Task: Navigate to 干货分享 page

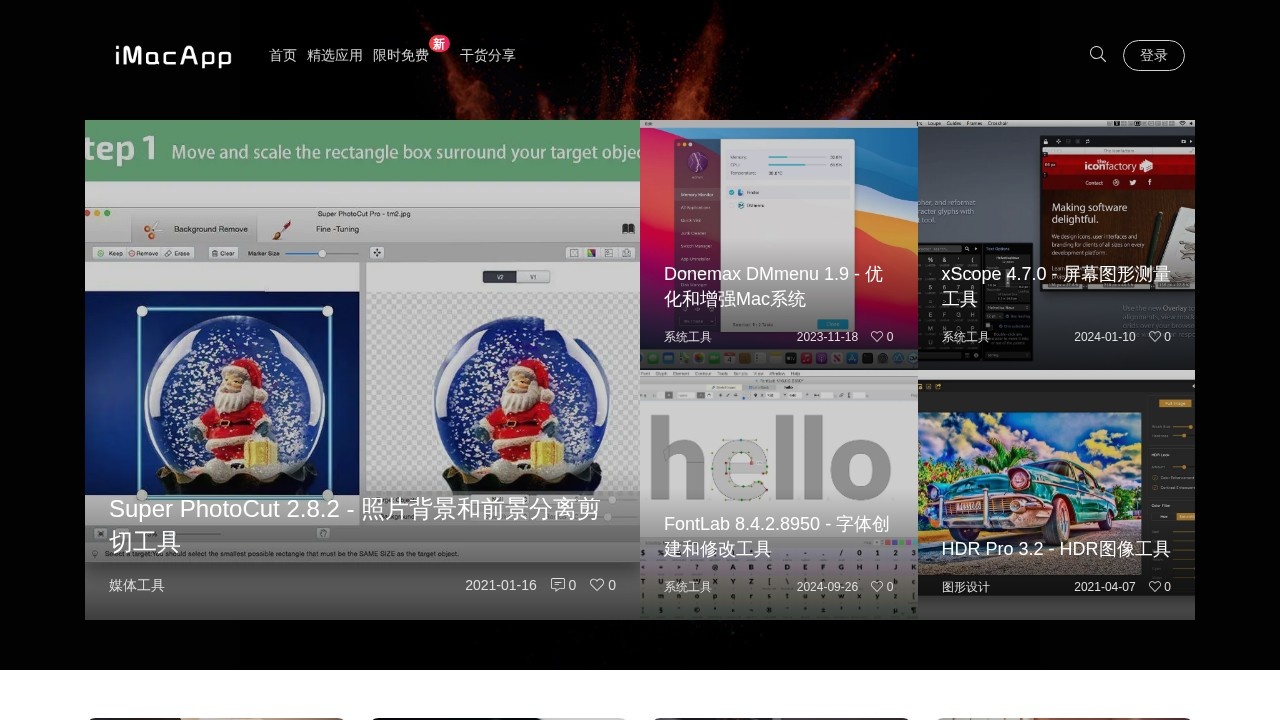Action: point(488,56)
